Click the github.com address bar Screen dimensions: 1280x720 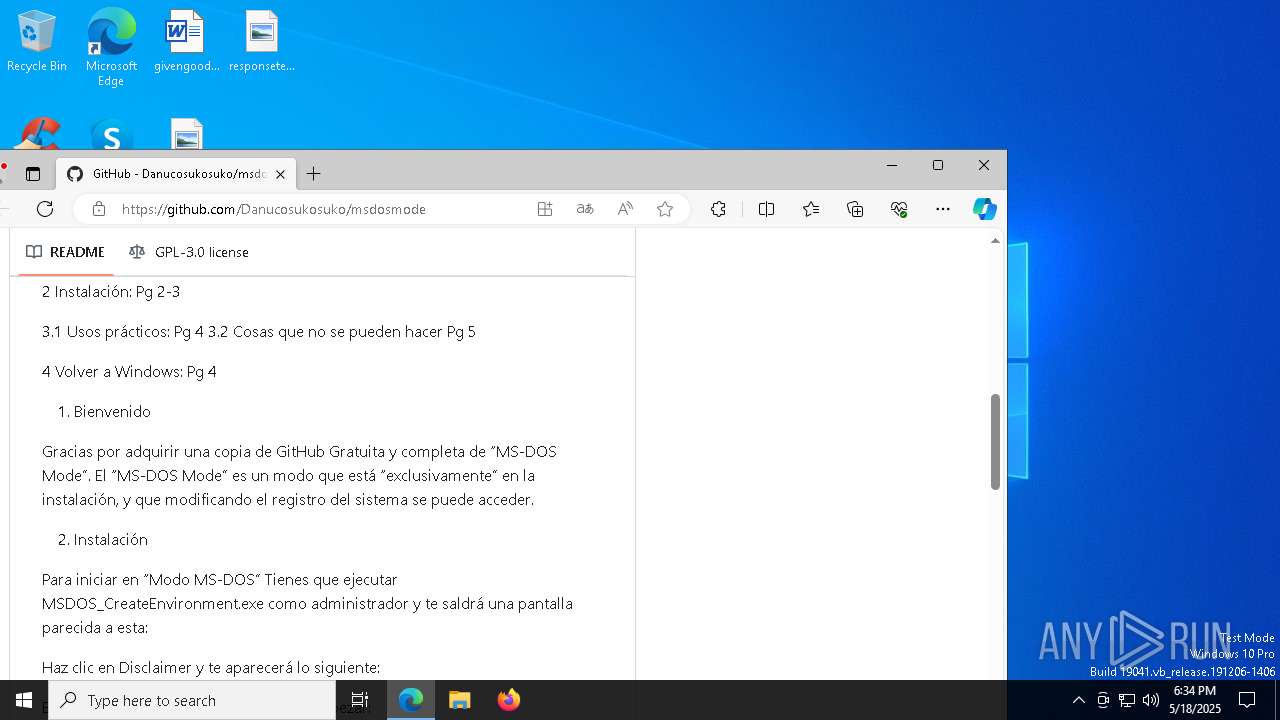point(274,209)
